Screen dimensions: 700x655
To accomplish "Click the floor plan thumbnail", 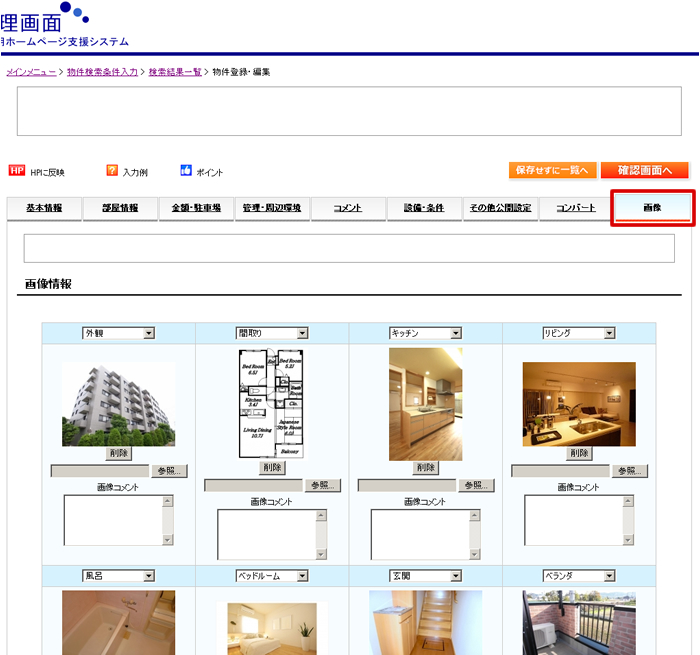I will (272, 404).
